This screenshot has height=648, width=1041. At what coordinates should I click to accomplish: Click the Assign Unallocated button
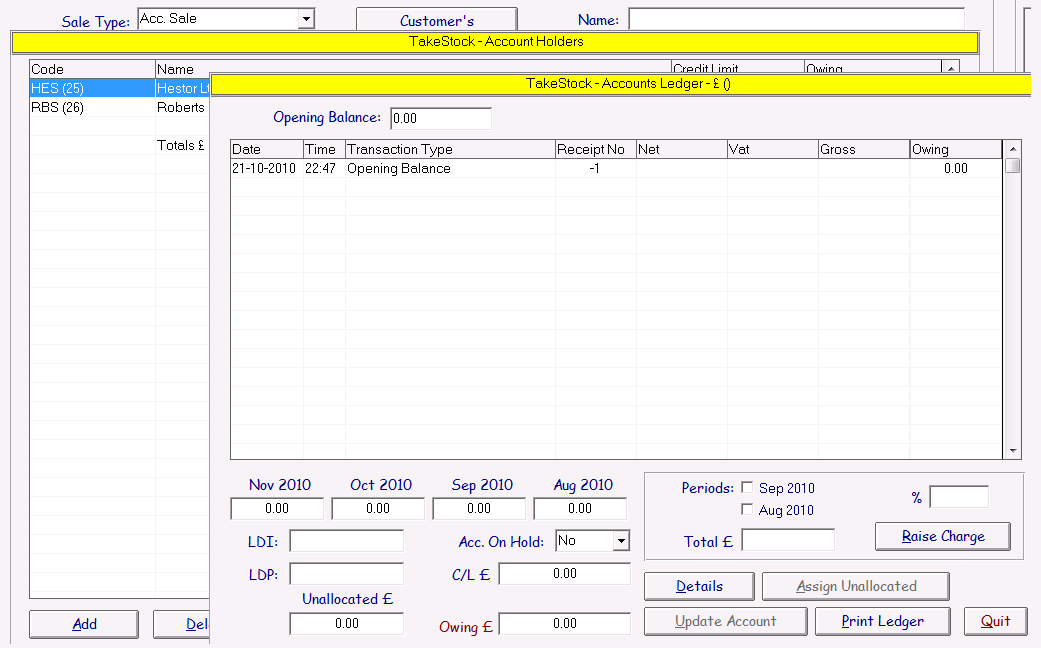pyautogui.click(x=856, y=586)
